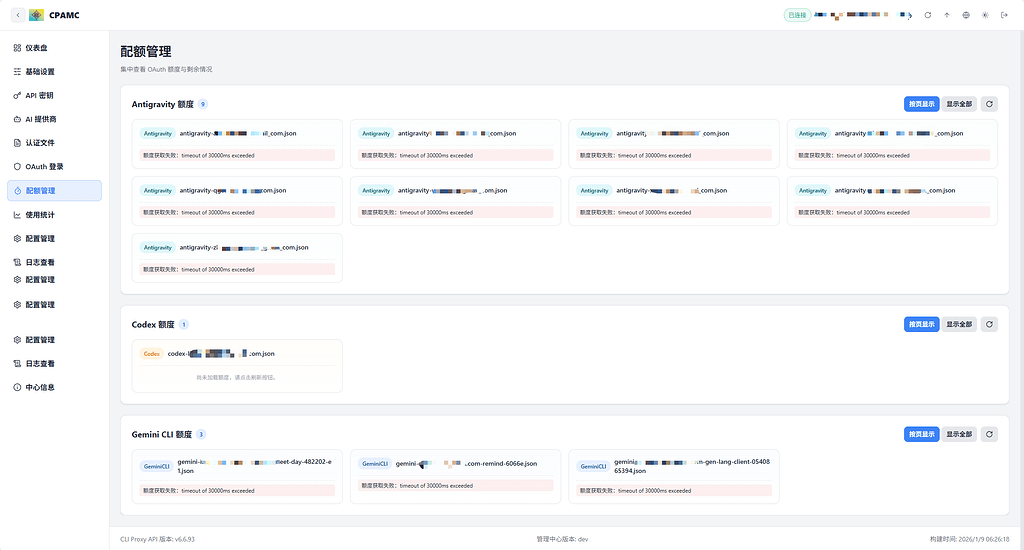Toggle theme with the sun icon
The image size is (1024, 550).
click(x=985, y=15)
